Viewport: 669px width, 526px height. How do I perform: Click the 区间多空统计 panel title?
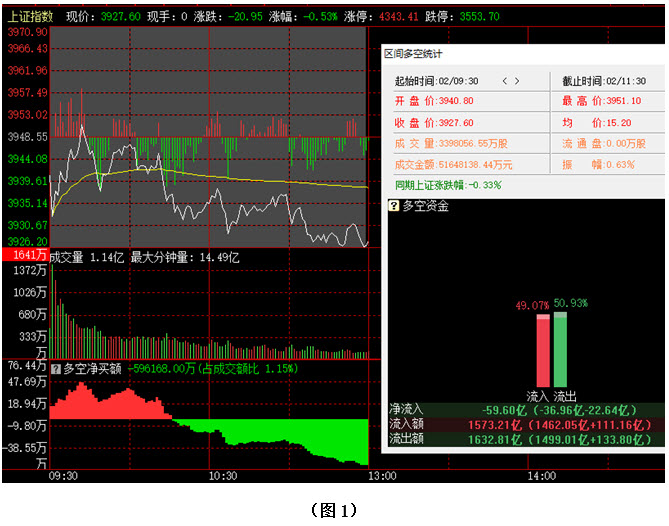[x=413, y=53]
